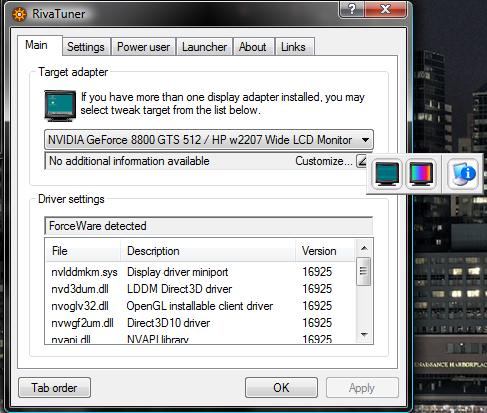This screenshot has width=487, height=413.
Task: Select 'Direct3D10 driver' description
Action: click(168, 323)
